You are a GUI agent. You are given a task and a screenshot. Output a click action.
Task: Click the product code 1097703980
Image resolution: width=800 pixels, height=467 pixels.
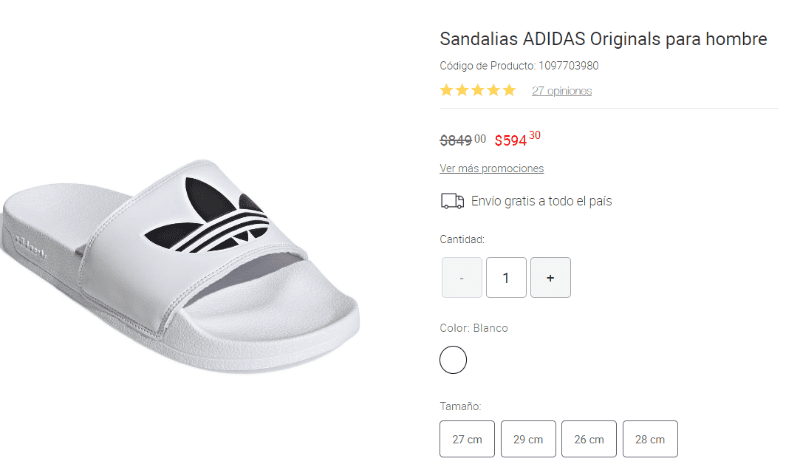[x=568, y=66]
